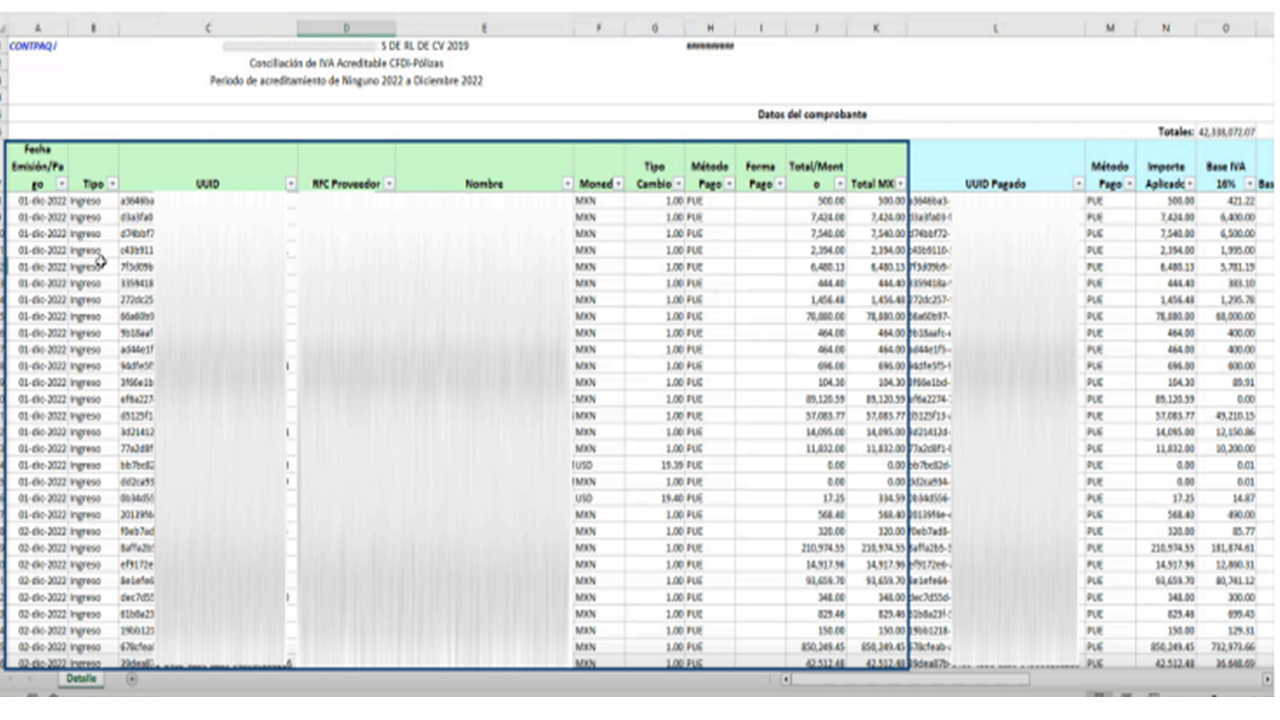The image size is (1280, 720).
Task: Select UUID cell starting with a3646ba
Action: [208, 201]
